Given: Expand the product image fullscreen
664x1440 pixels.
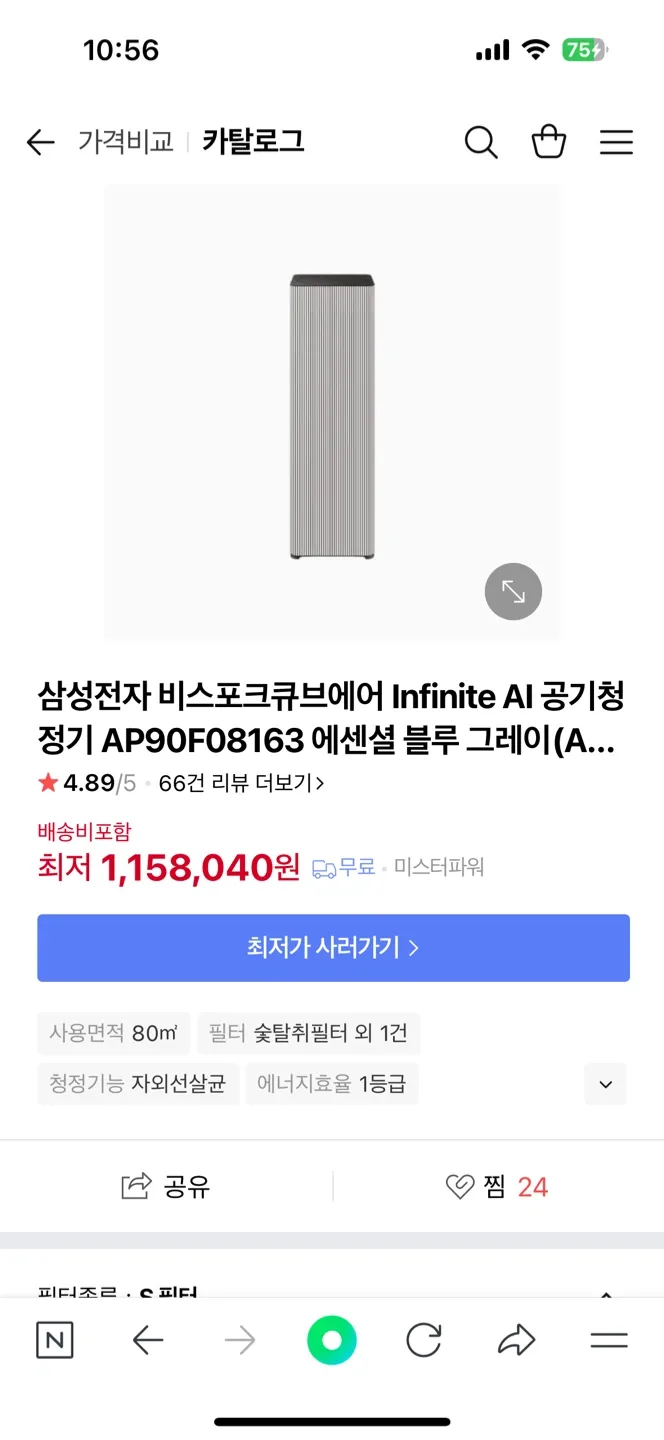Looking at the screenshot, I should (513, 592).
